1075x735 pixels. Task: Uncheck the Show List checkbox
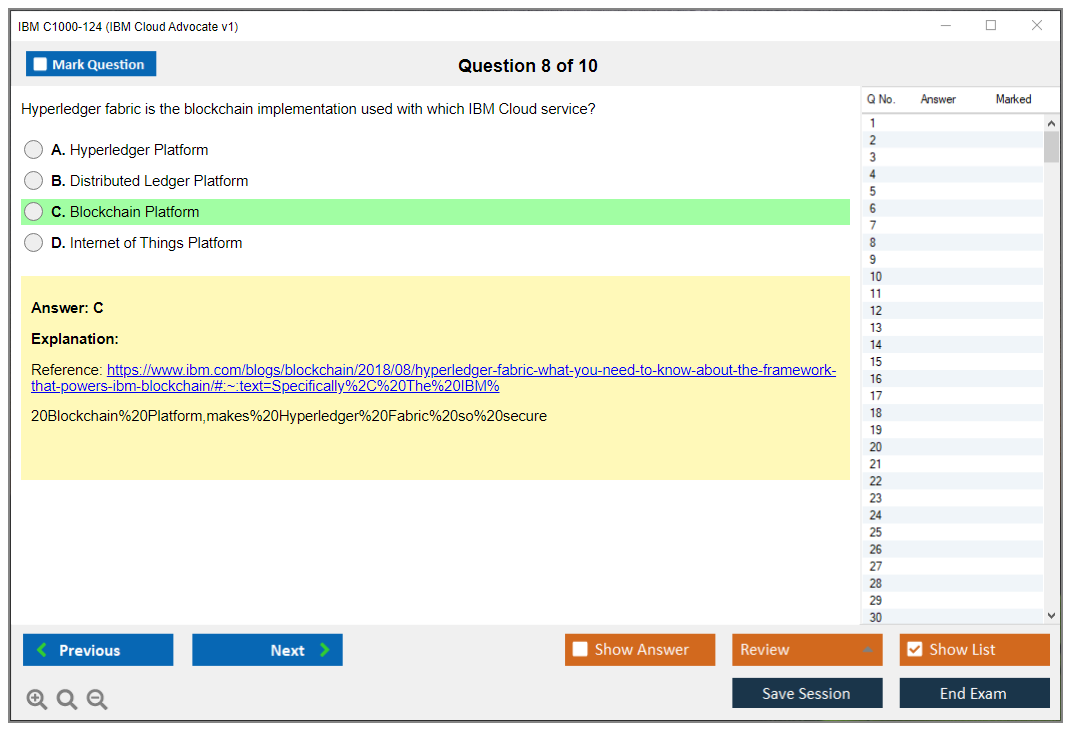click(x=914, y=650)
